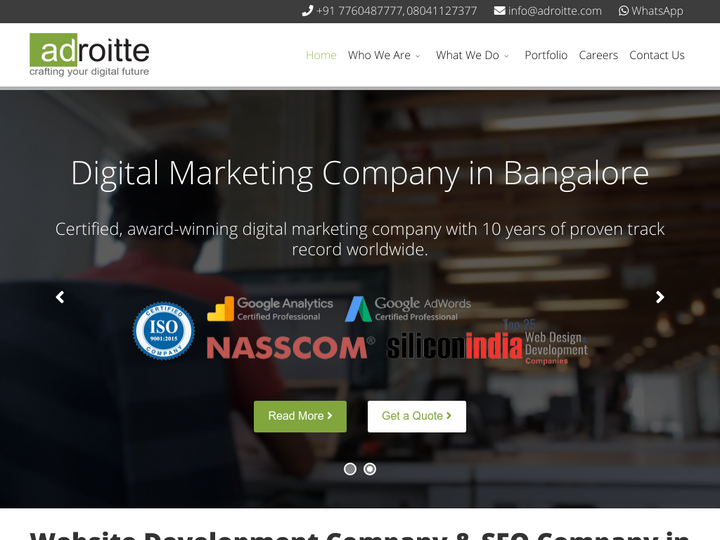Click the ISO certified company badge

pos(163,331)
